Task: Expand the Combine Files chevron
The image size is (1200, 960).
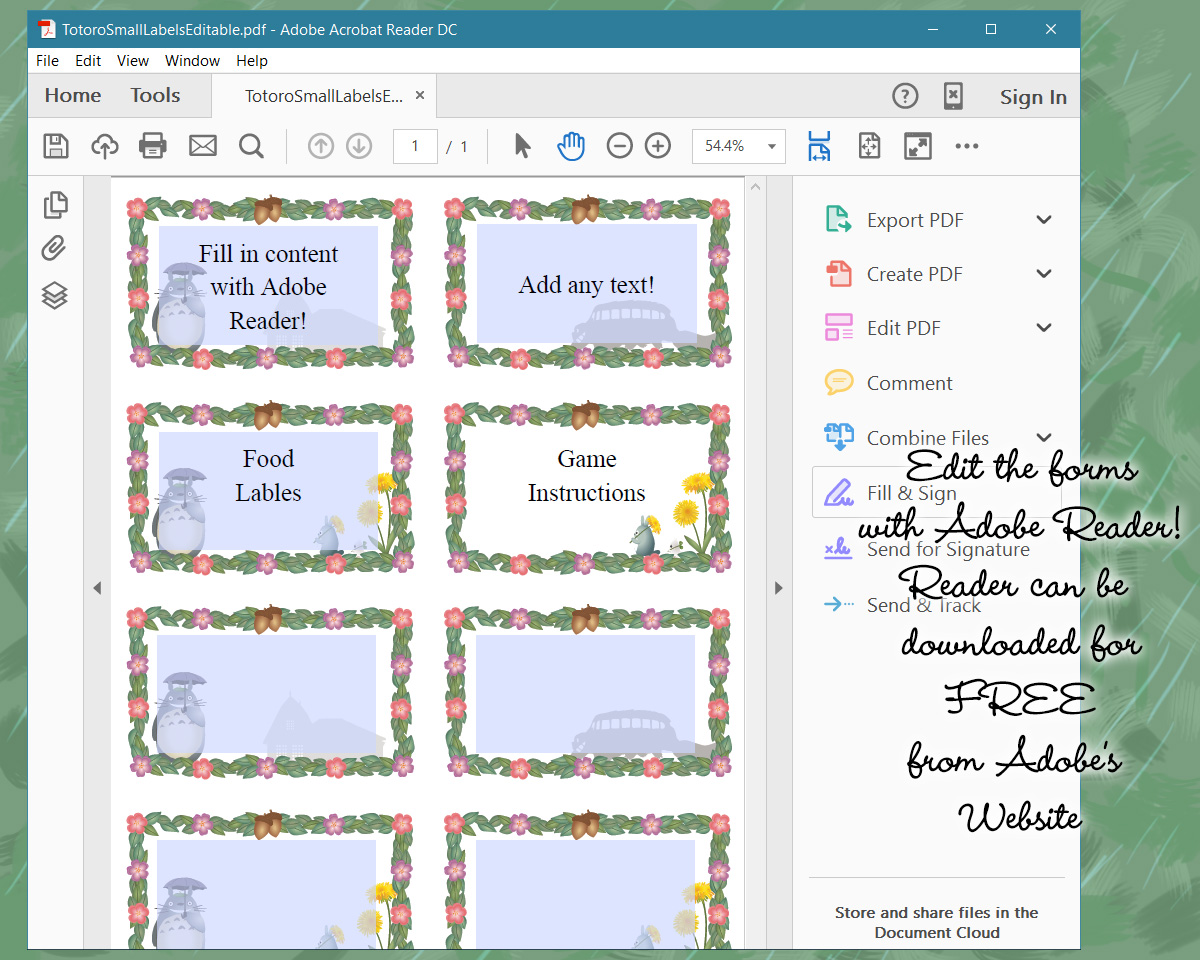Action: point(1044,438)
